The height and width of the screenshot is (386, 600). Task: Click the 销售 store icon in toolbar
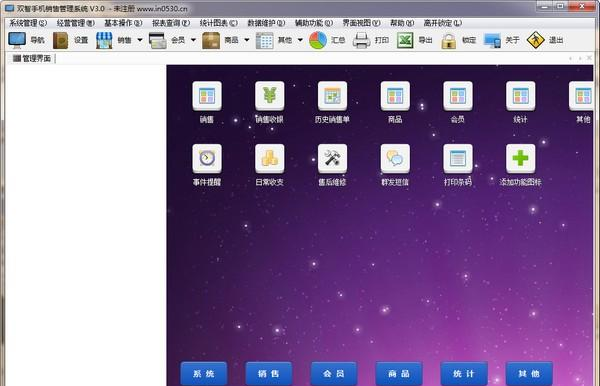coord(104,40)
